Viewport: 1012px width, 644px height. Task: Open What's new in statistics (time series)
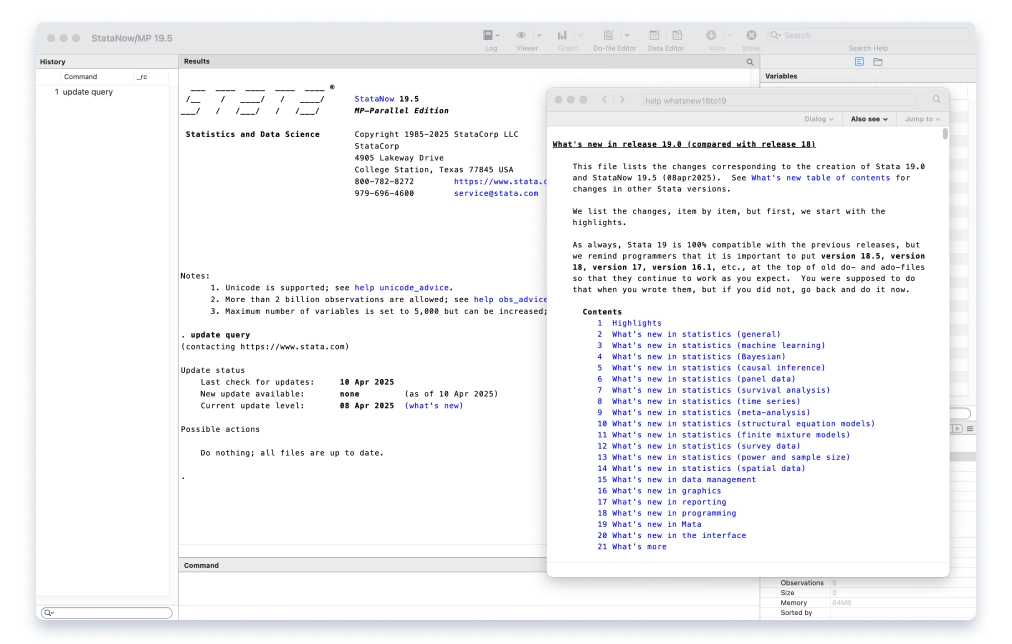pos(706,401)
